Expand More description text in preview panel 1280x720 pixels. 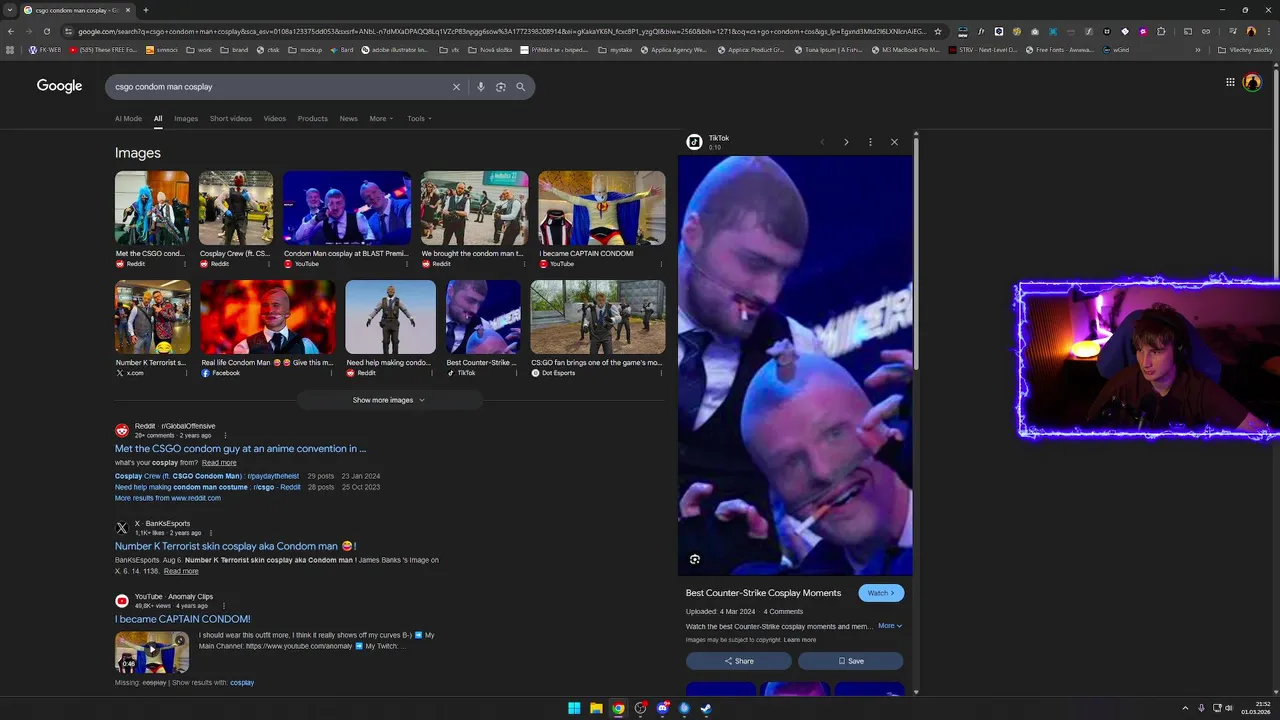tap(890, 626)
